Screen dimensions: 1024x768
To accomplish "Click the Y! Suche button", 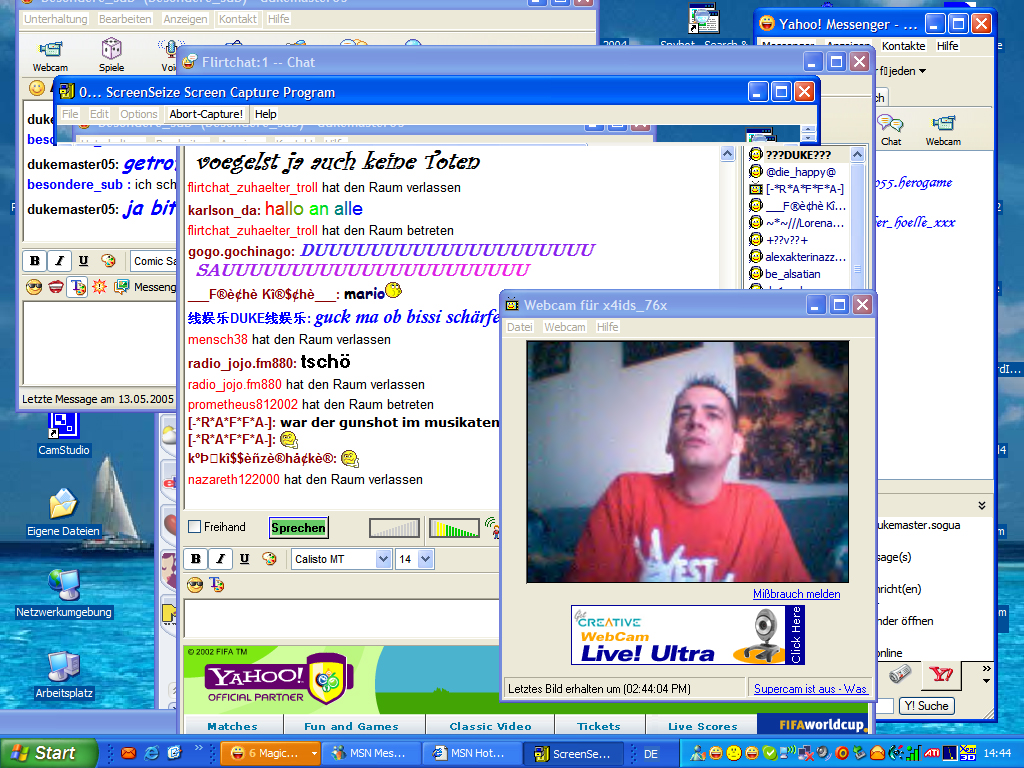I will pyautogui.click(x=927, y=706).
